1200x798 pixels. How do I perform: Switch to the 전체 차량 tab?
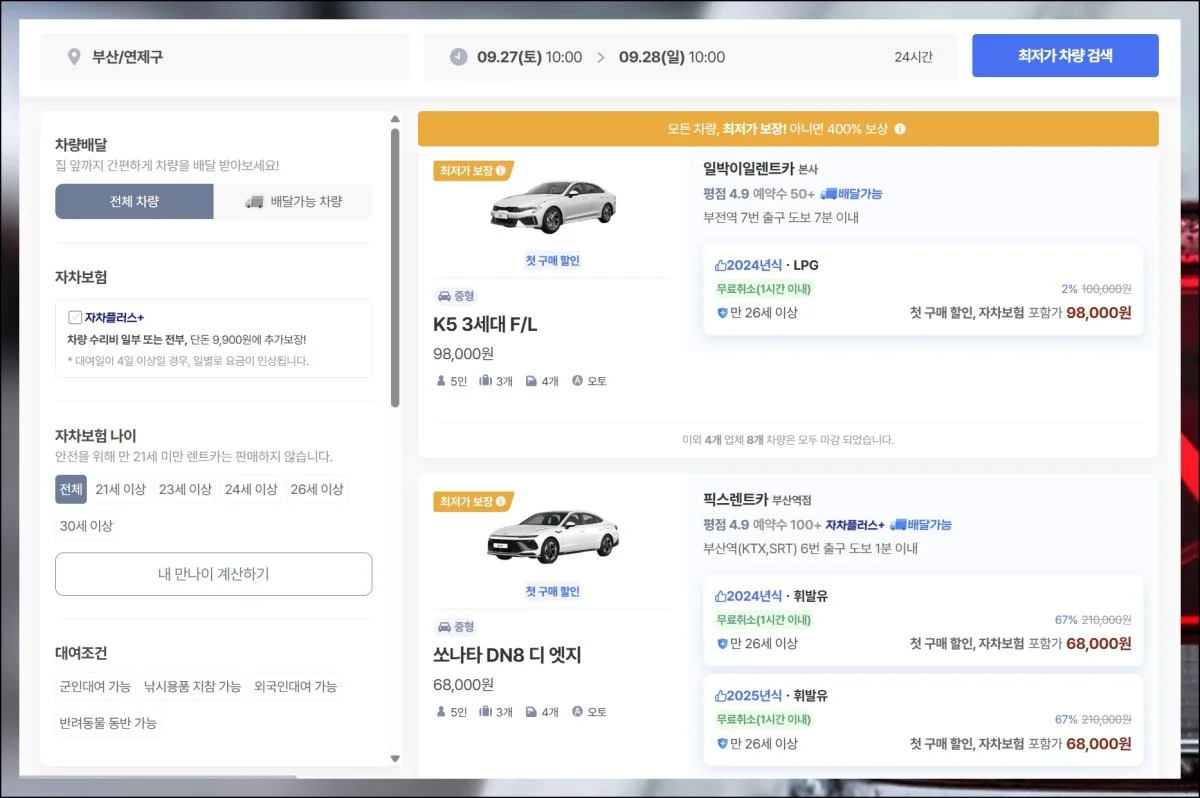[x=134, y=201]
